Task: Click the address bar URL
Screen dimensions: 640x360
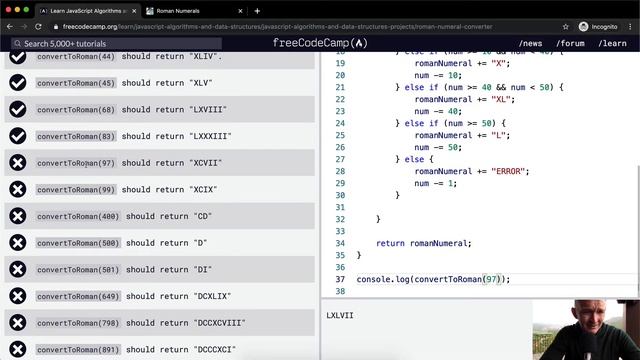Action: click(278, 27)
